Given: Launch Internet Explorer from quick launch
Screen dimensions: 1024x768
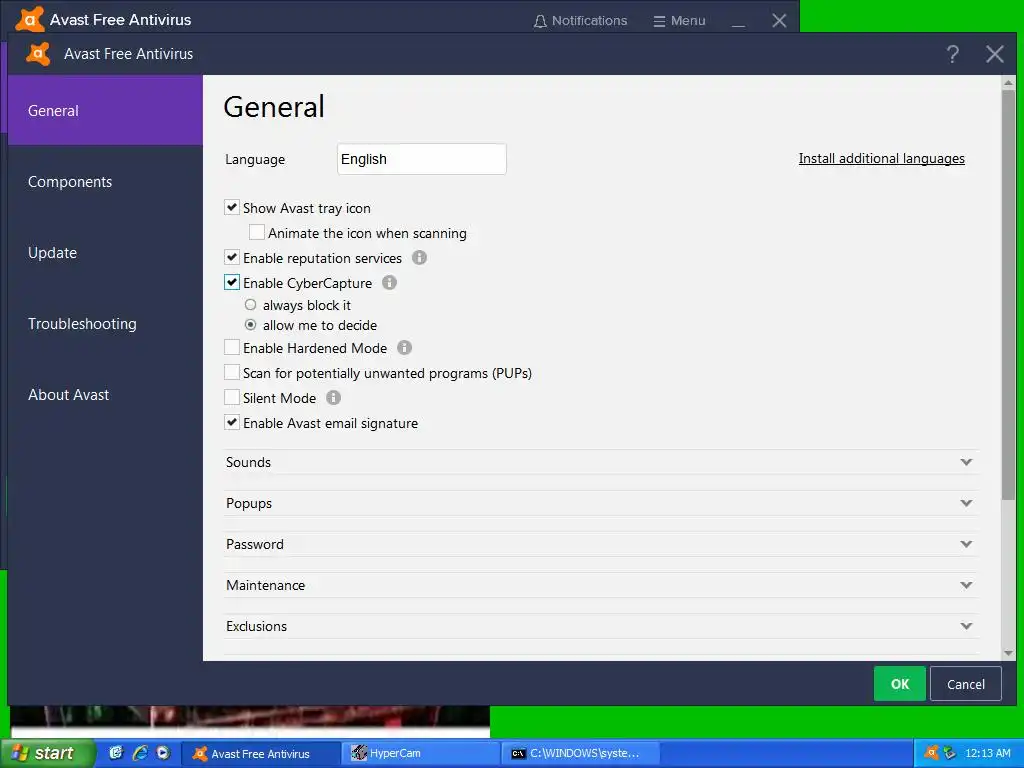Looking at the screenshot, I should pos(140,753).
